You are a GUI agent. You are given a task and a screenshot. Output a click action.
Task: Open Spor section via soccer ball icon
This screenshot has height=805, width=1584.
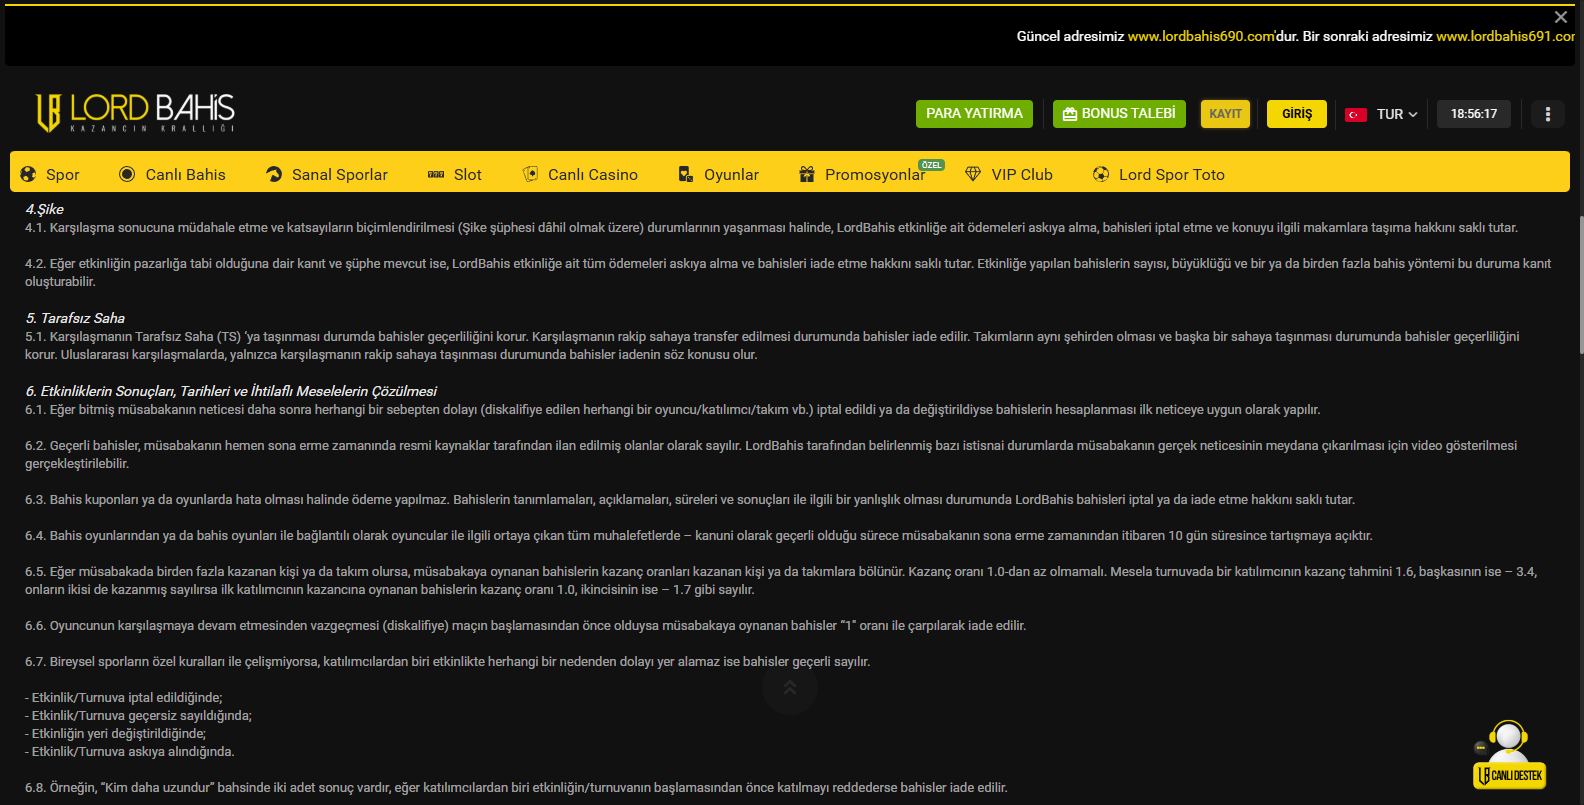pyautogui.click(x=28, y=174)
